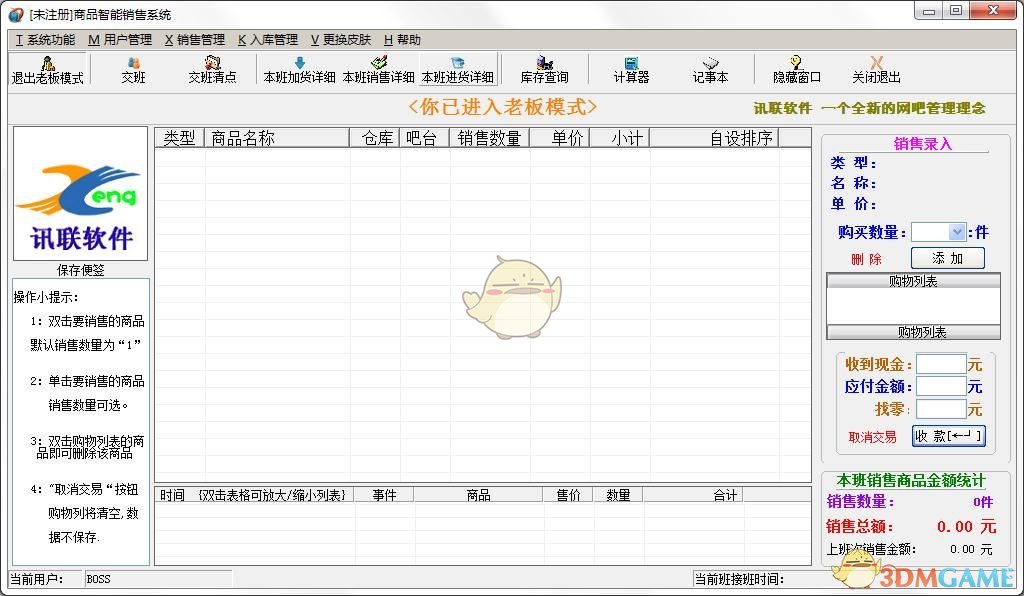
Task: Focus the 收到现金 cash received field
Action: (940, 364)
